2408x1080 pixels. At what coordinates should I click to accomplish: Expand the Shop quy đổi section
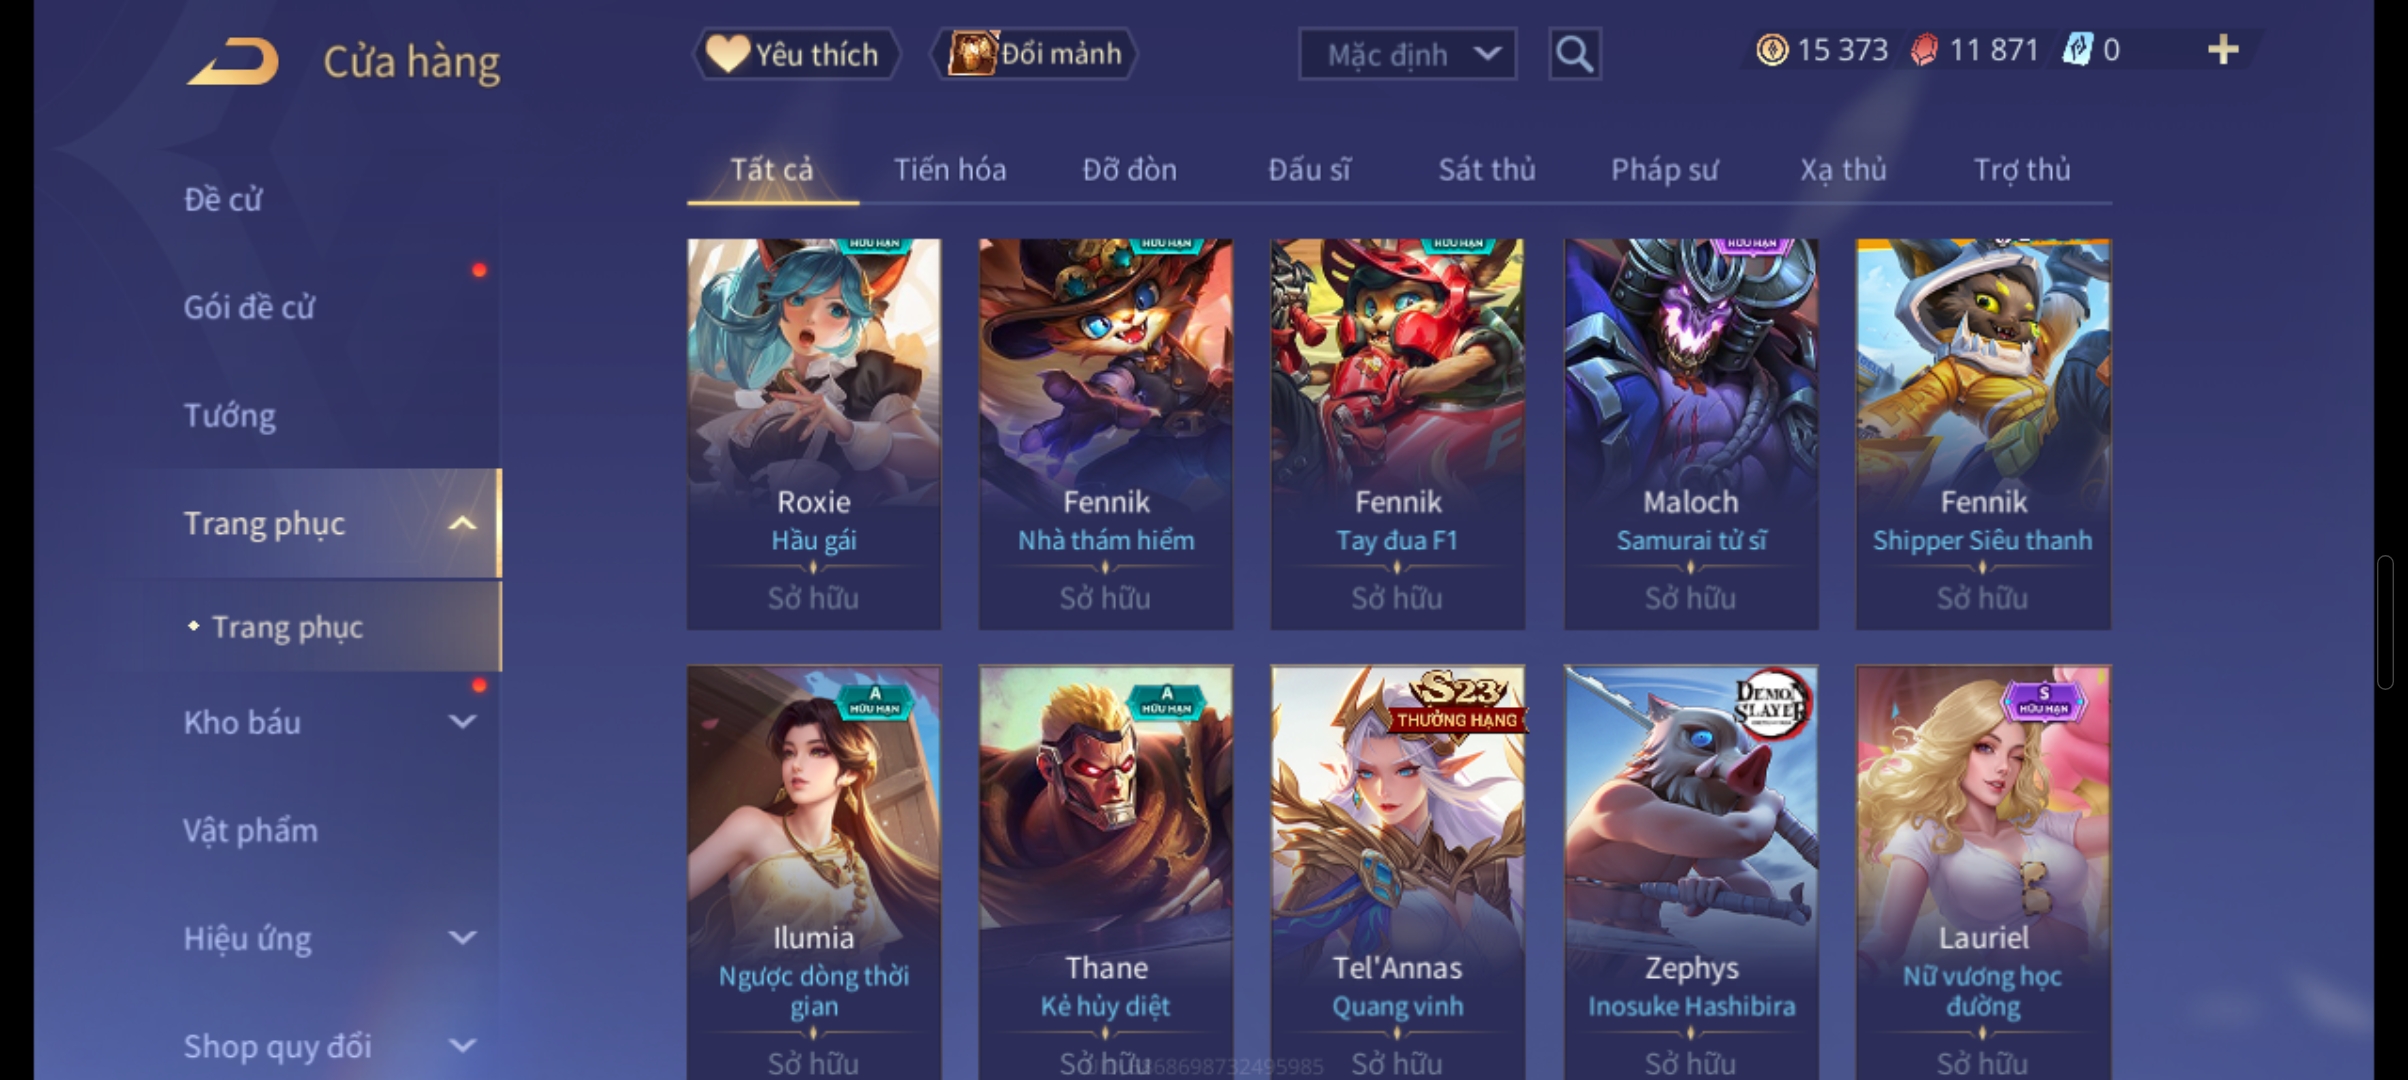(462, 1046)
